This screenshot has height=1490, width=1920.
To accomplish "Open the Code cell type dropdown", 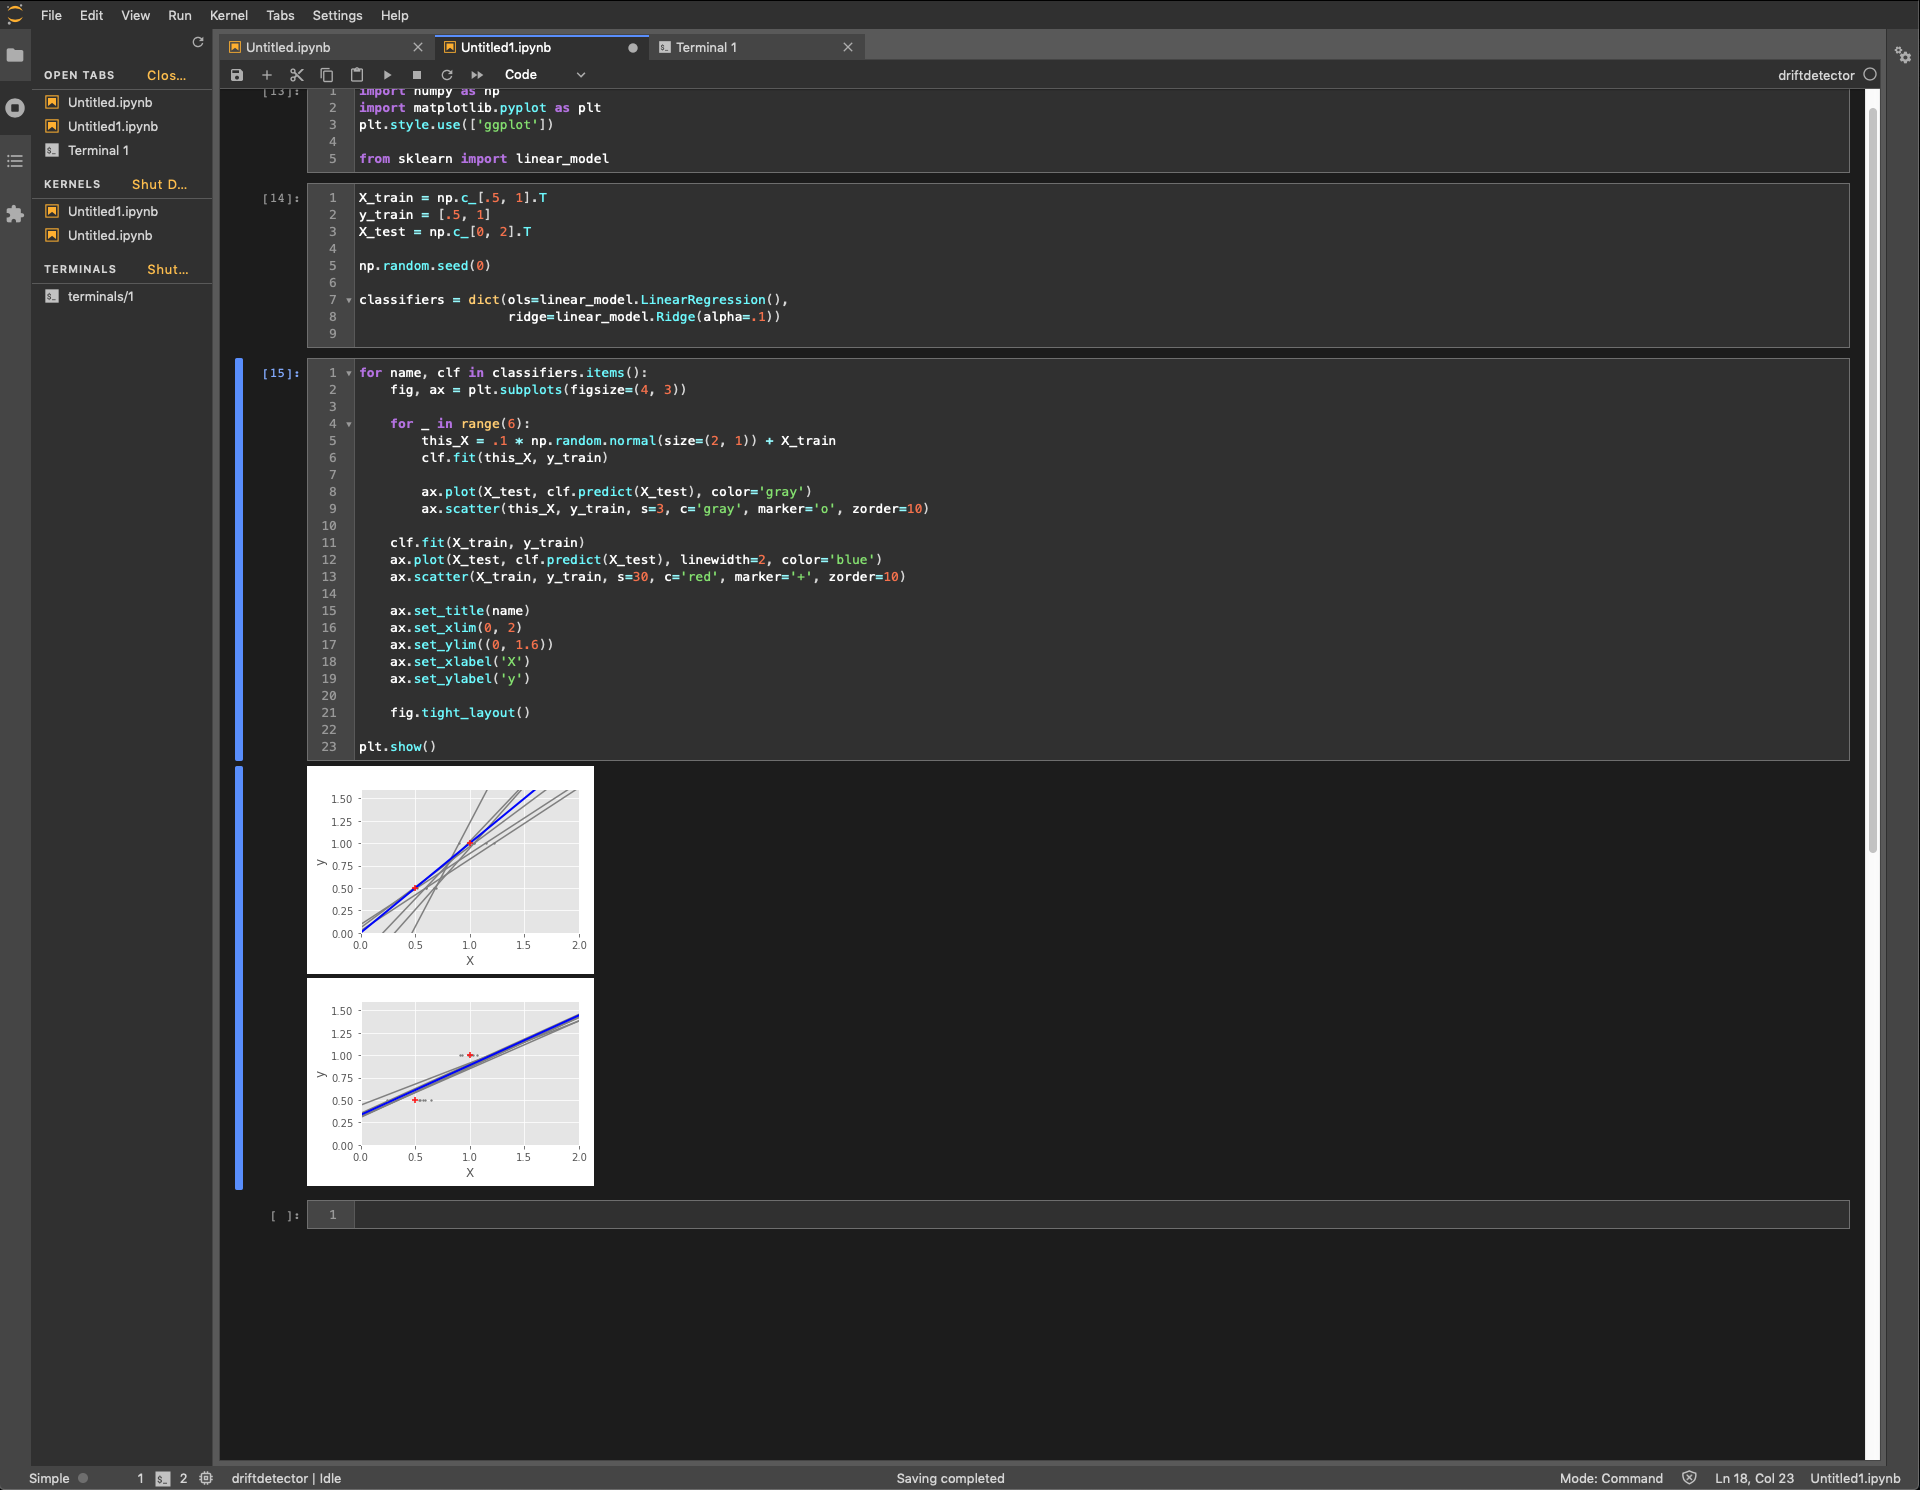I will [545, 75].
